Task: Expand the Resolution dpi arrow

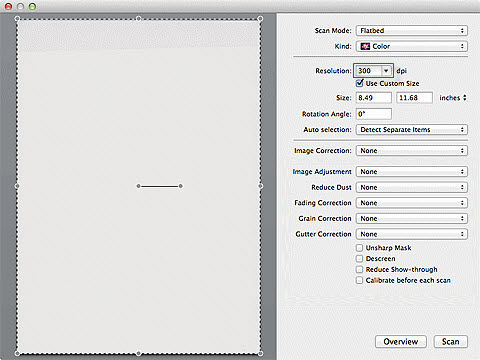Action: tap(386, 71)
